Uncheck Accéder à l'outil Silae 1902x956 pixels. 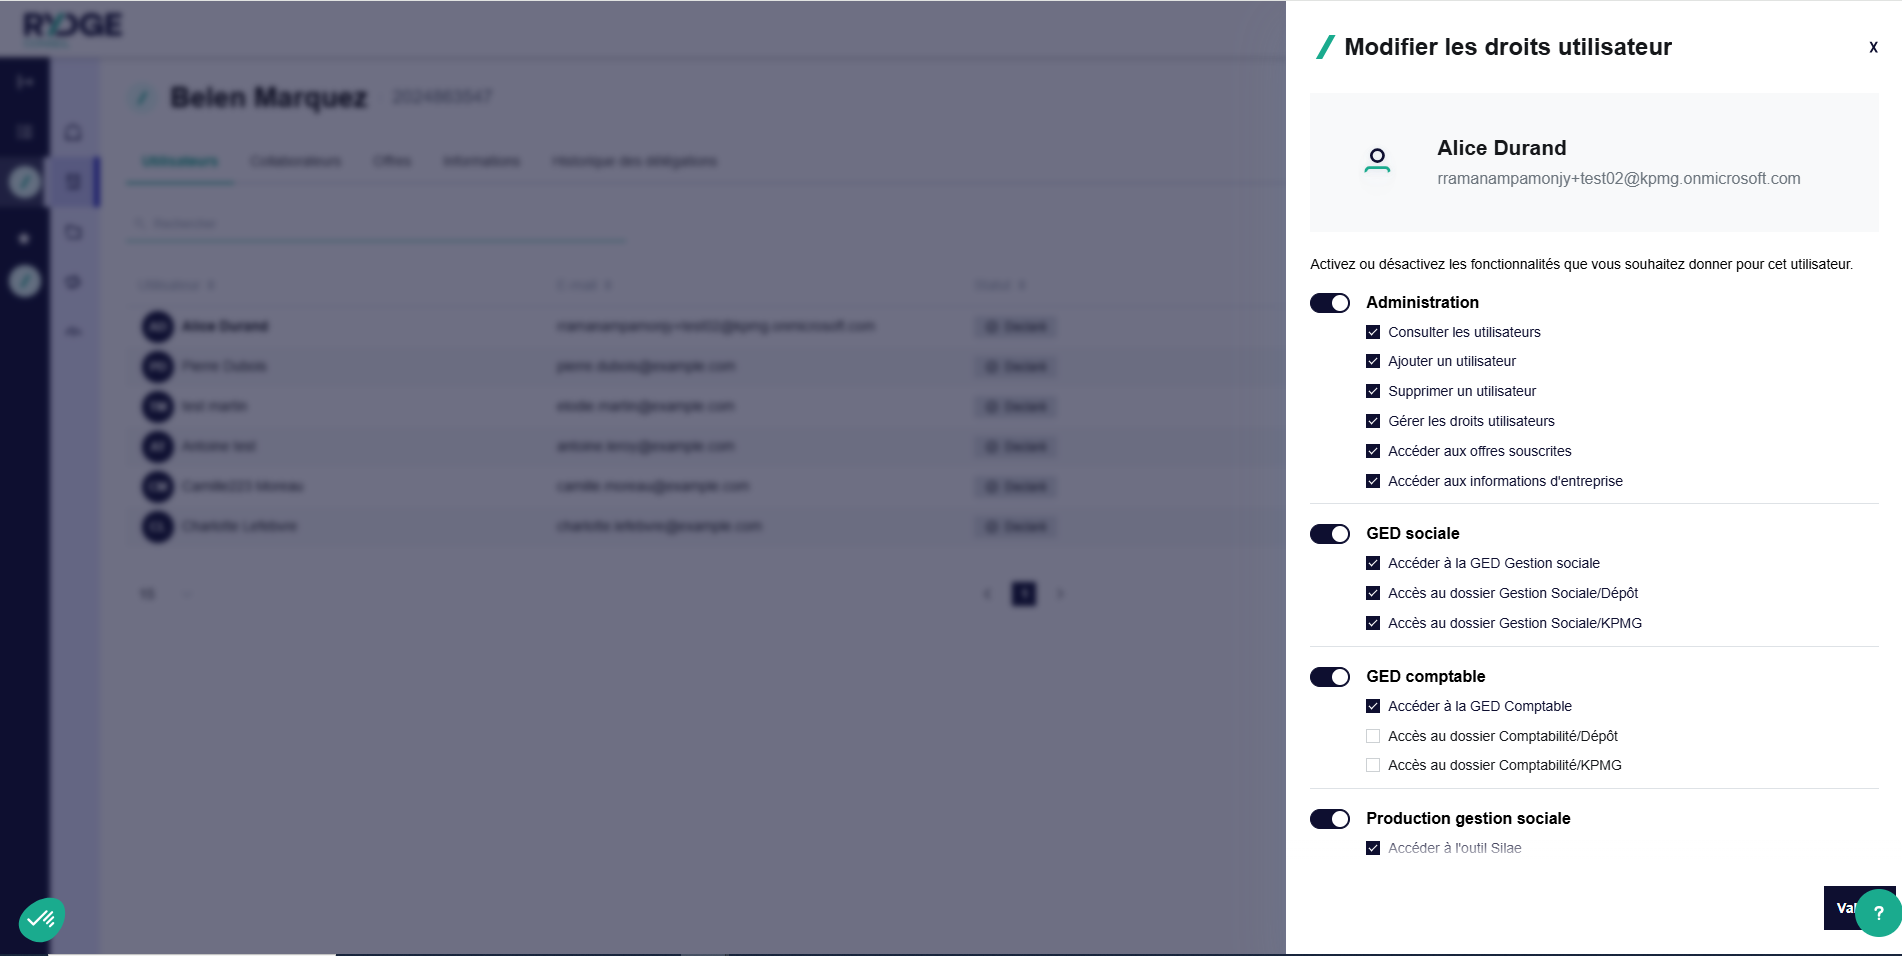coord(1373,848)
